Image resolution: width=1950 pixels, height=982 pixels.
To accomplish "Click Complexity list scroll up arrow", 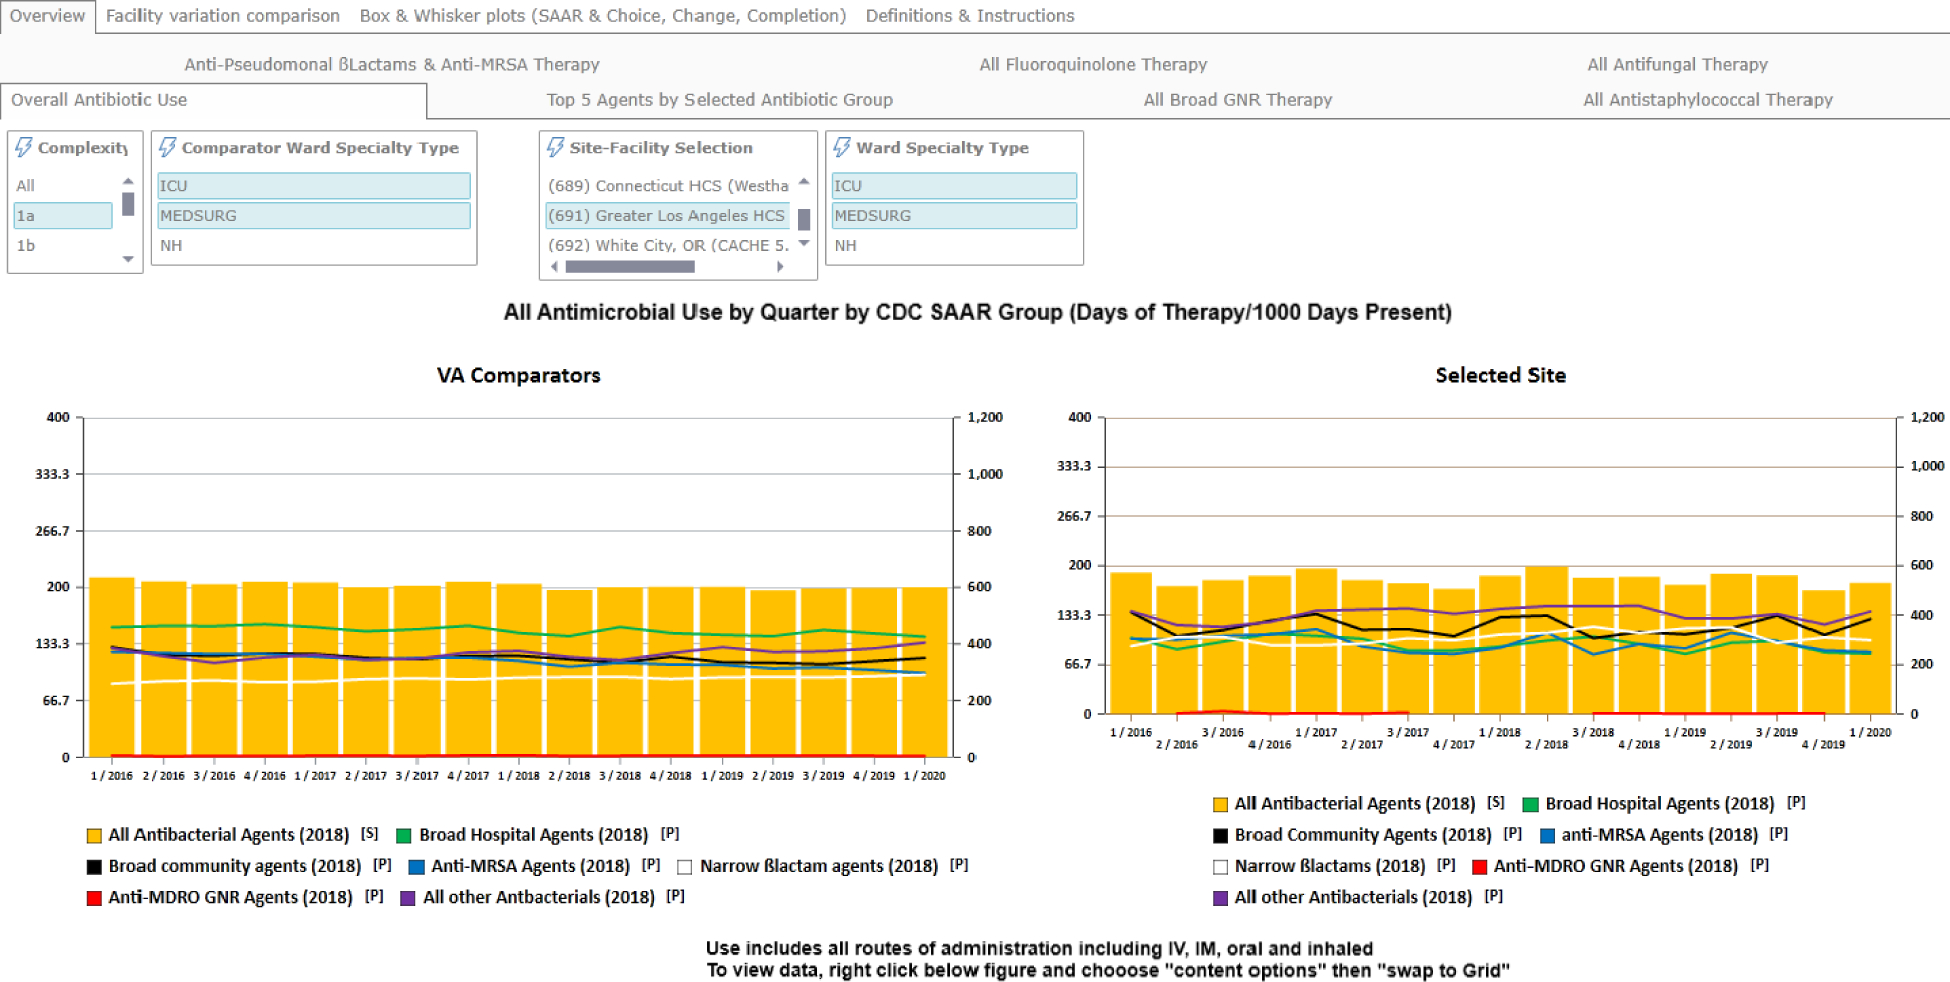I will pyautogui.click(x=128, y=181).
